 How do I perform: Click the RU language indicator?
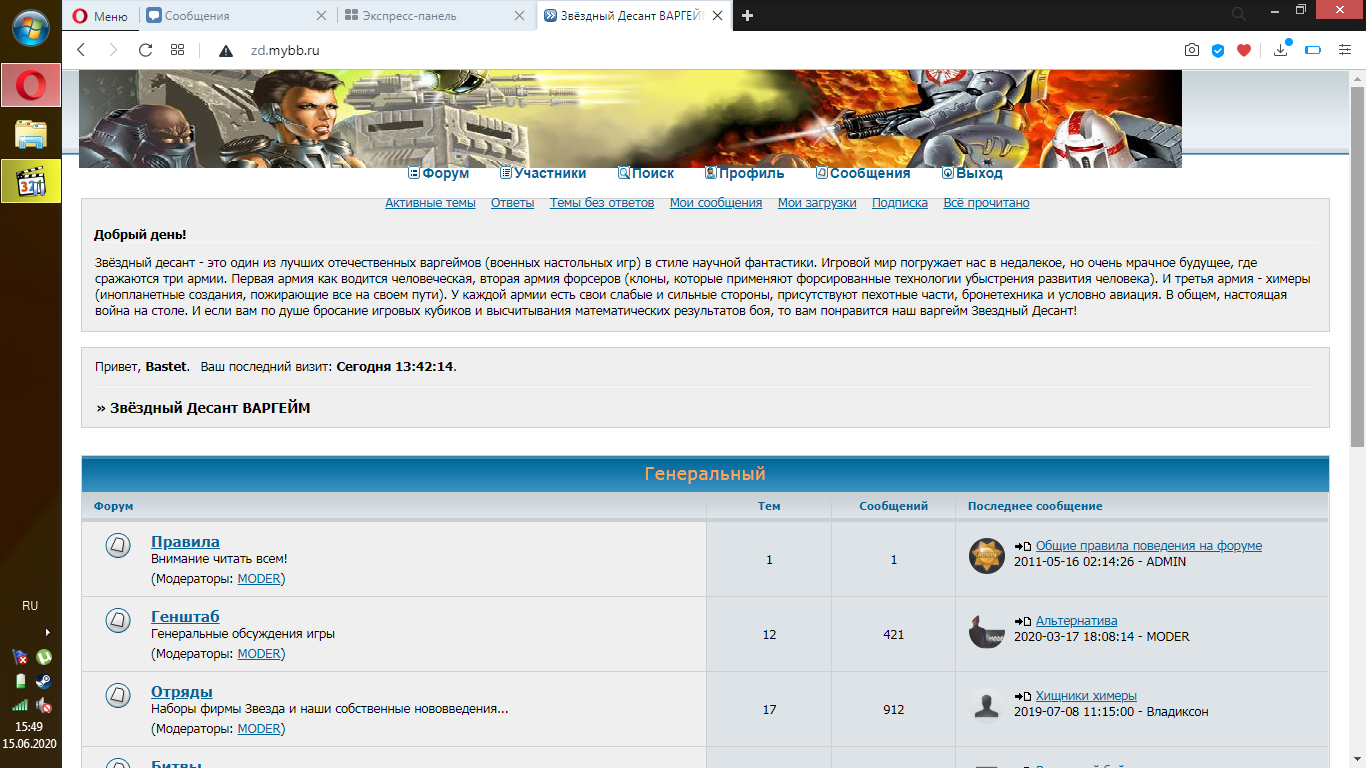30,606
